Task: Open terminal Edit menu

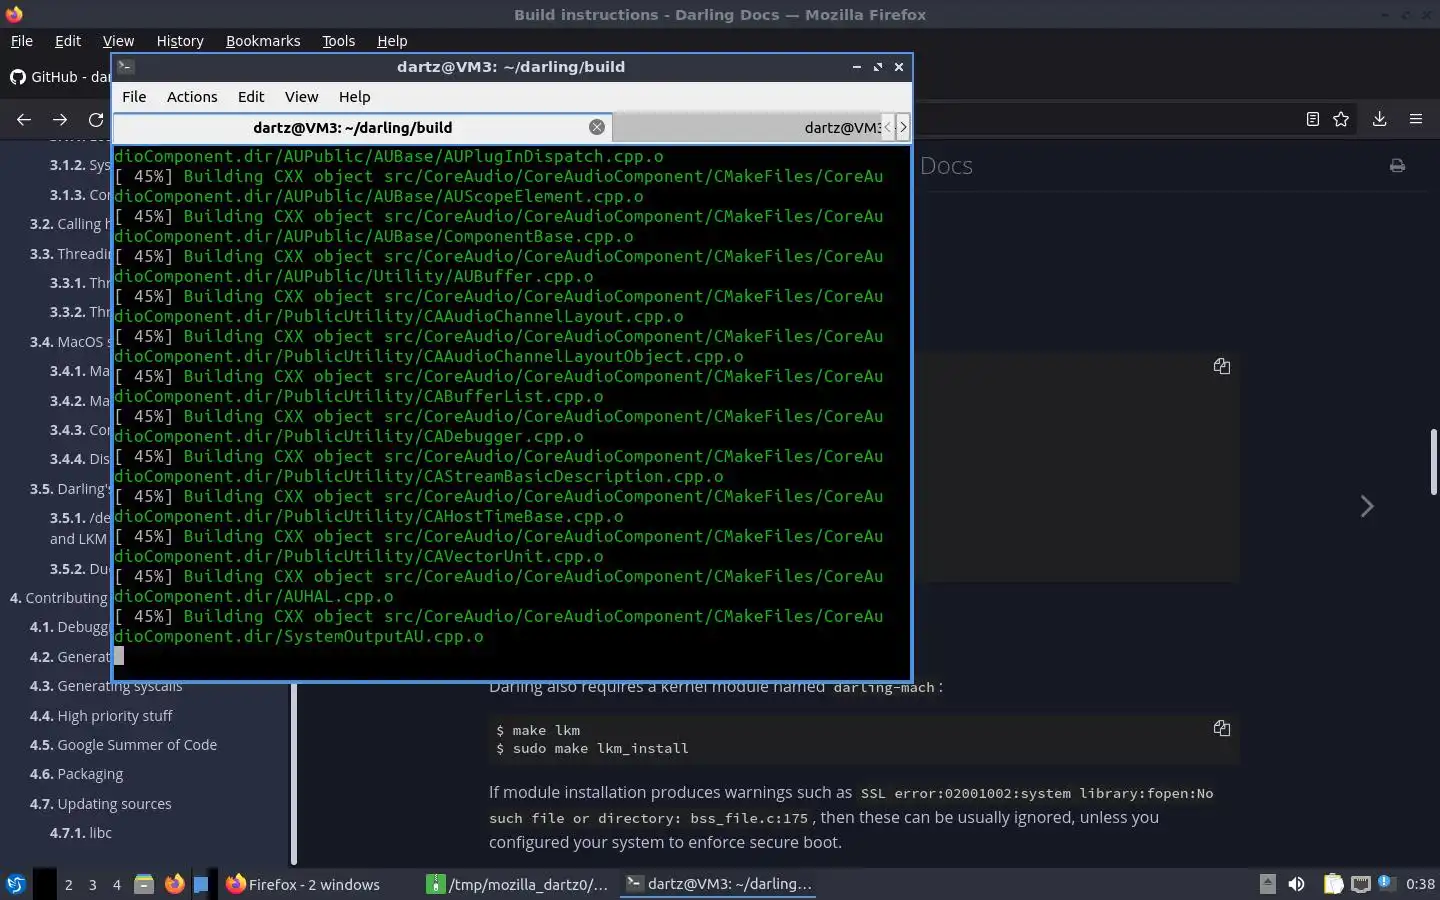Action: coord(251,97)
